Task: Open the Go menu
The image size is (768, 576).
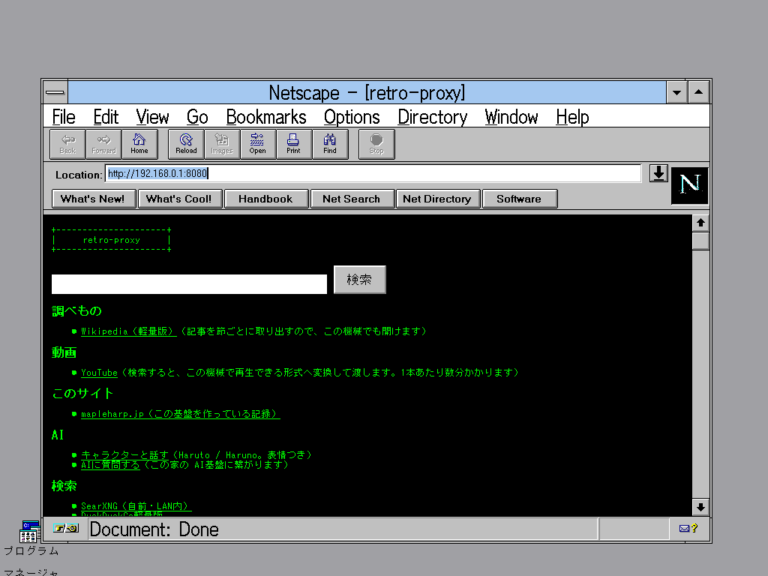Action: tap(197, 117)
